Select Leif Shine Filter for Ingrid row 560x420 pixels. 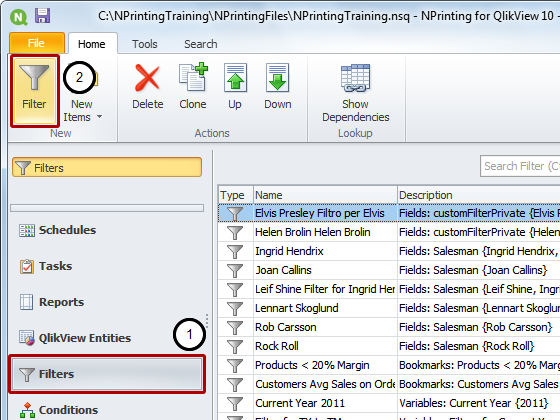pyautogui.click(x=389, y=289)
